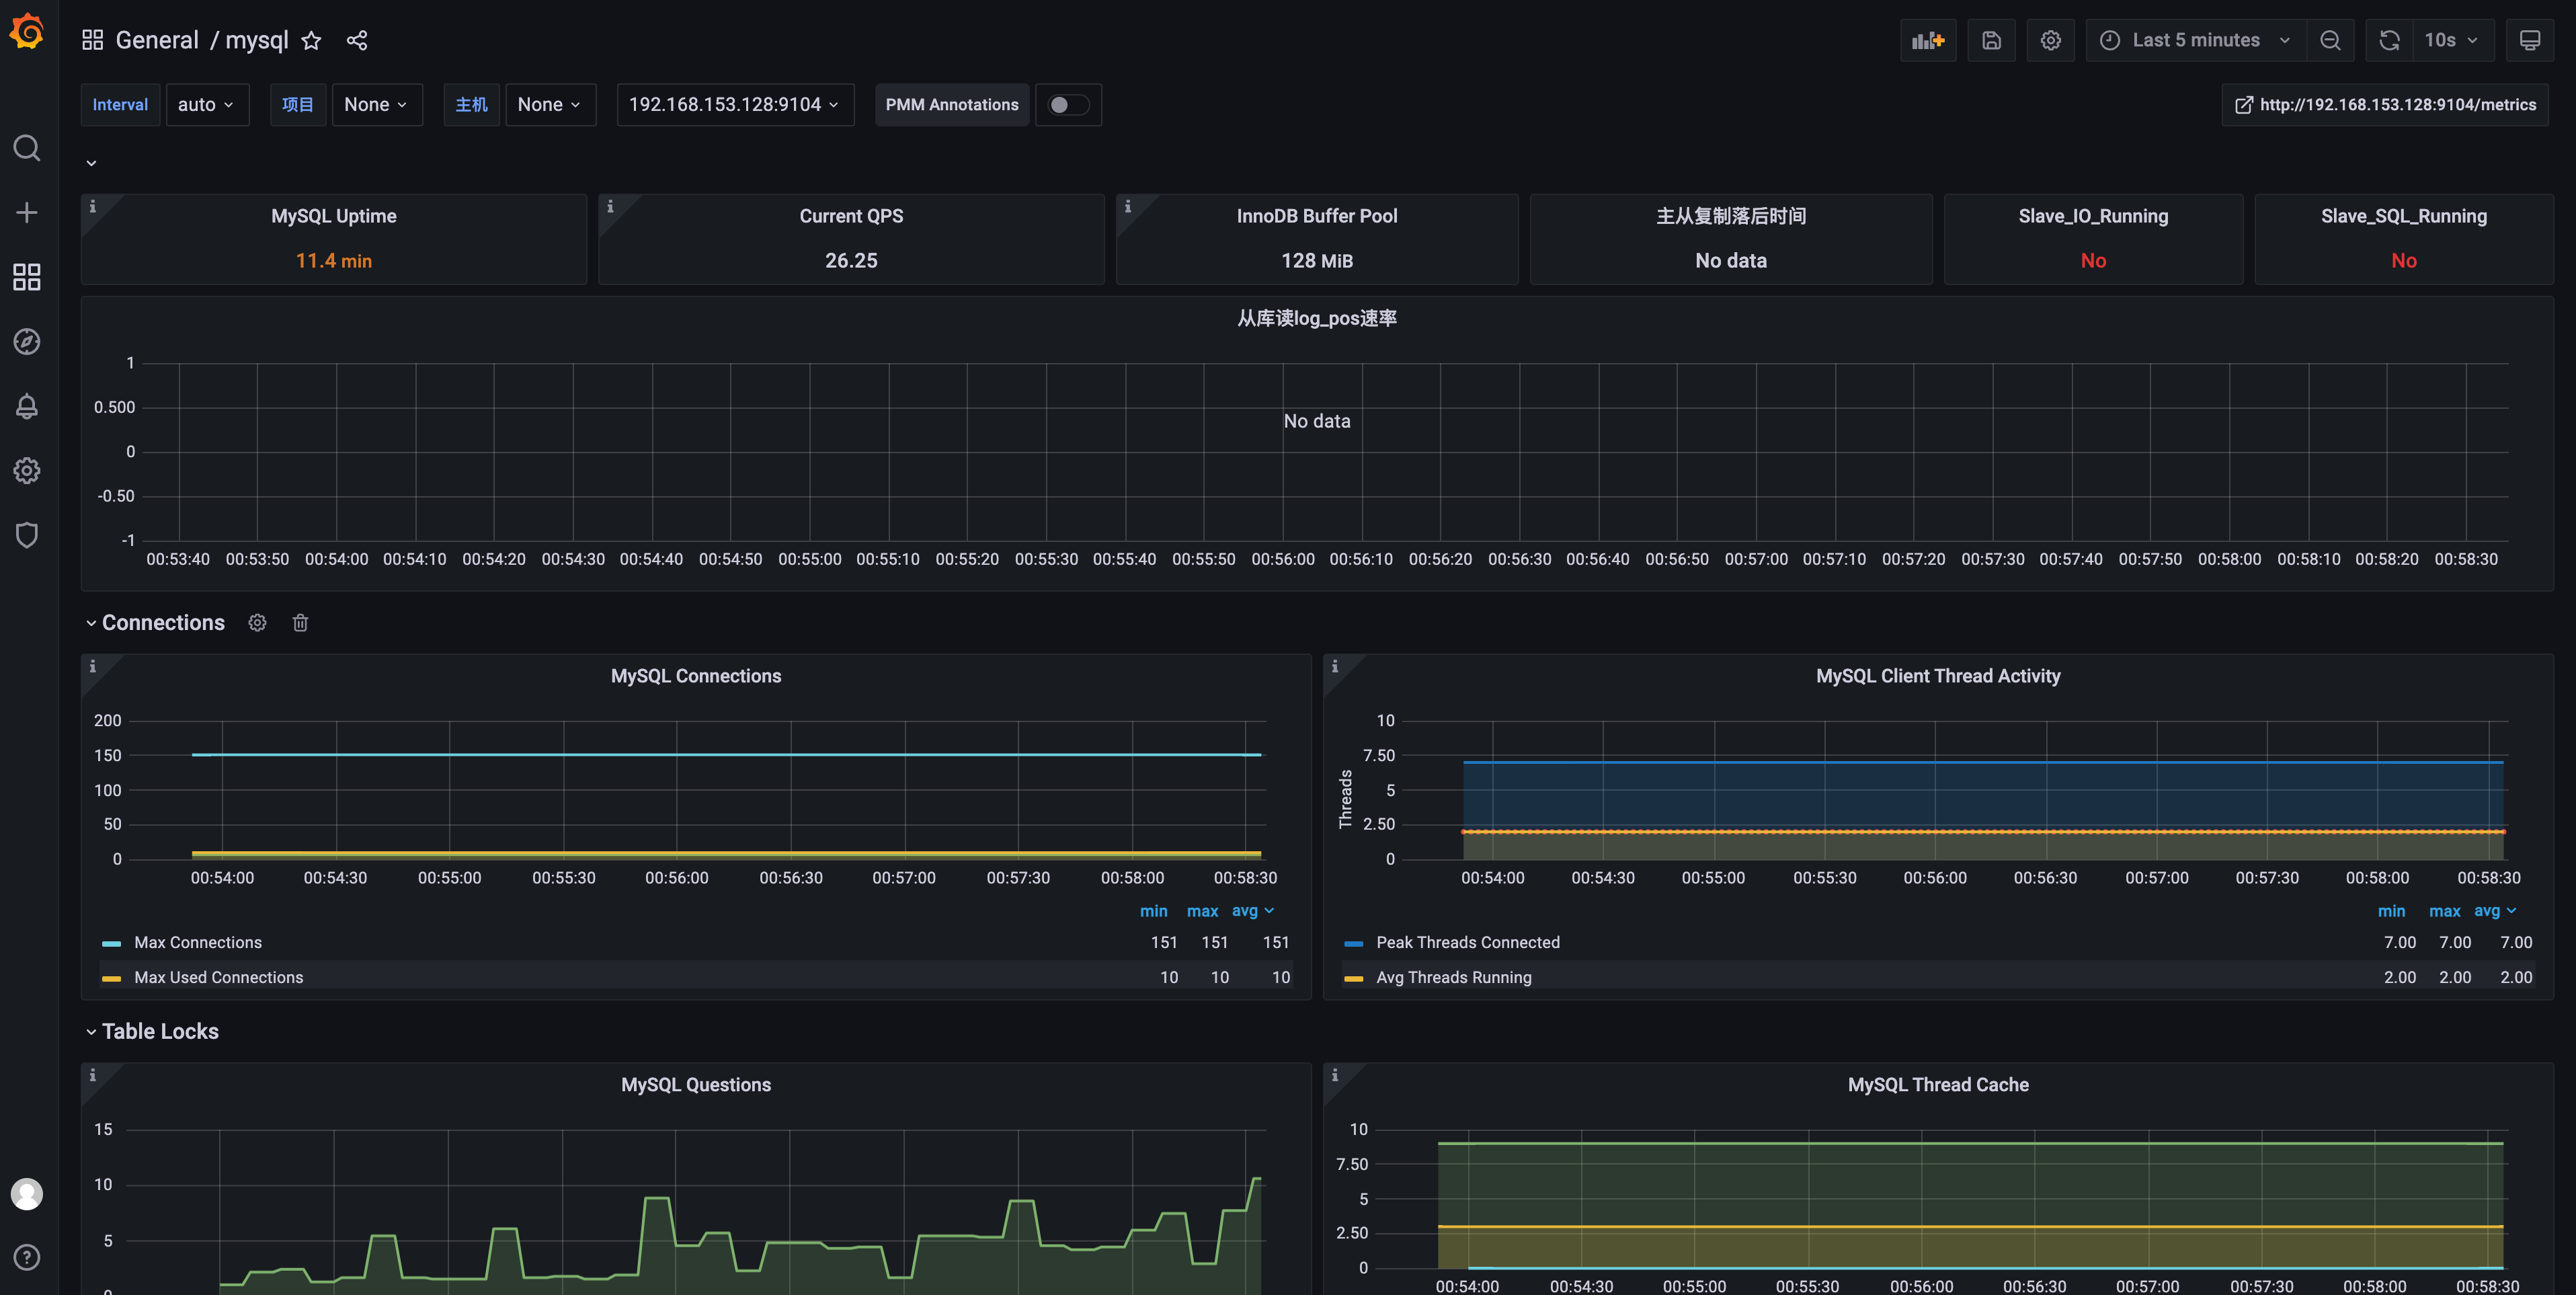Zoom out the time range

(x=2330, y=40)
